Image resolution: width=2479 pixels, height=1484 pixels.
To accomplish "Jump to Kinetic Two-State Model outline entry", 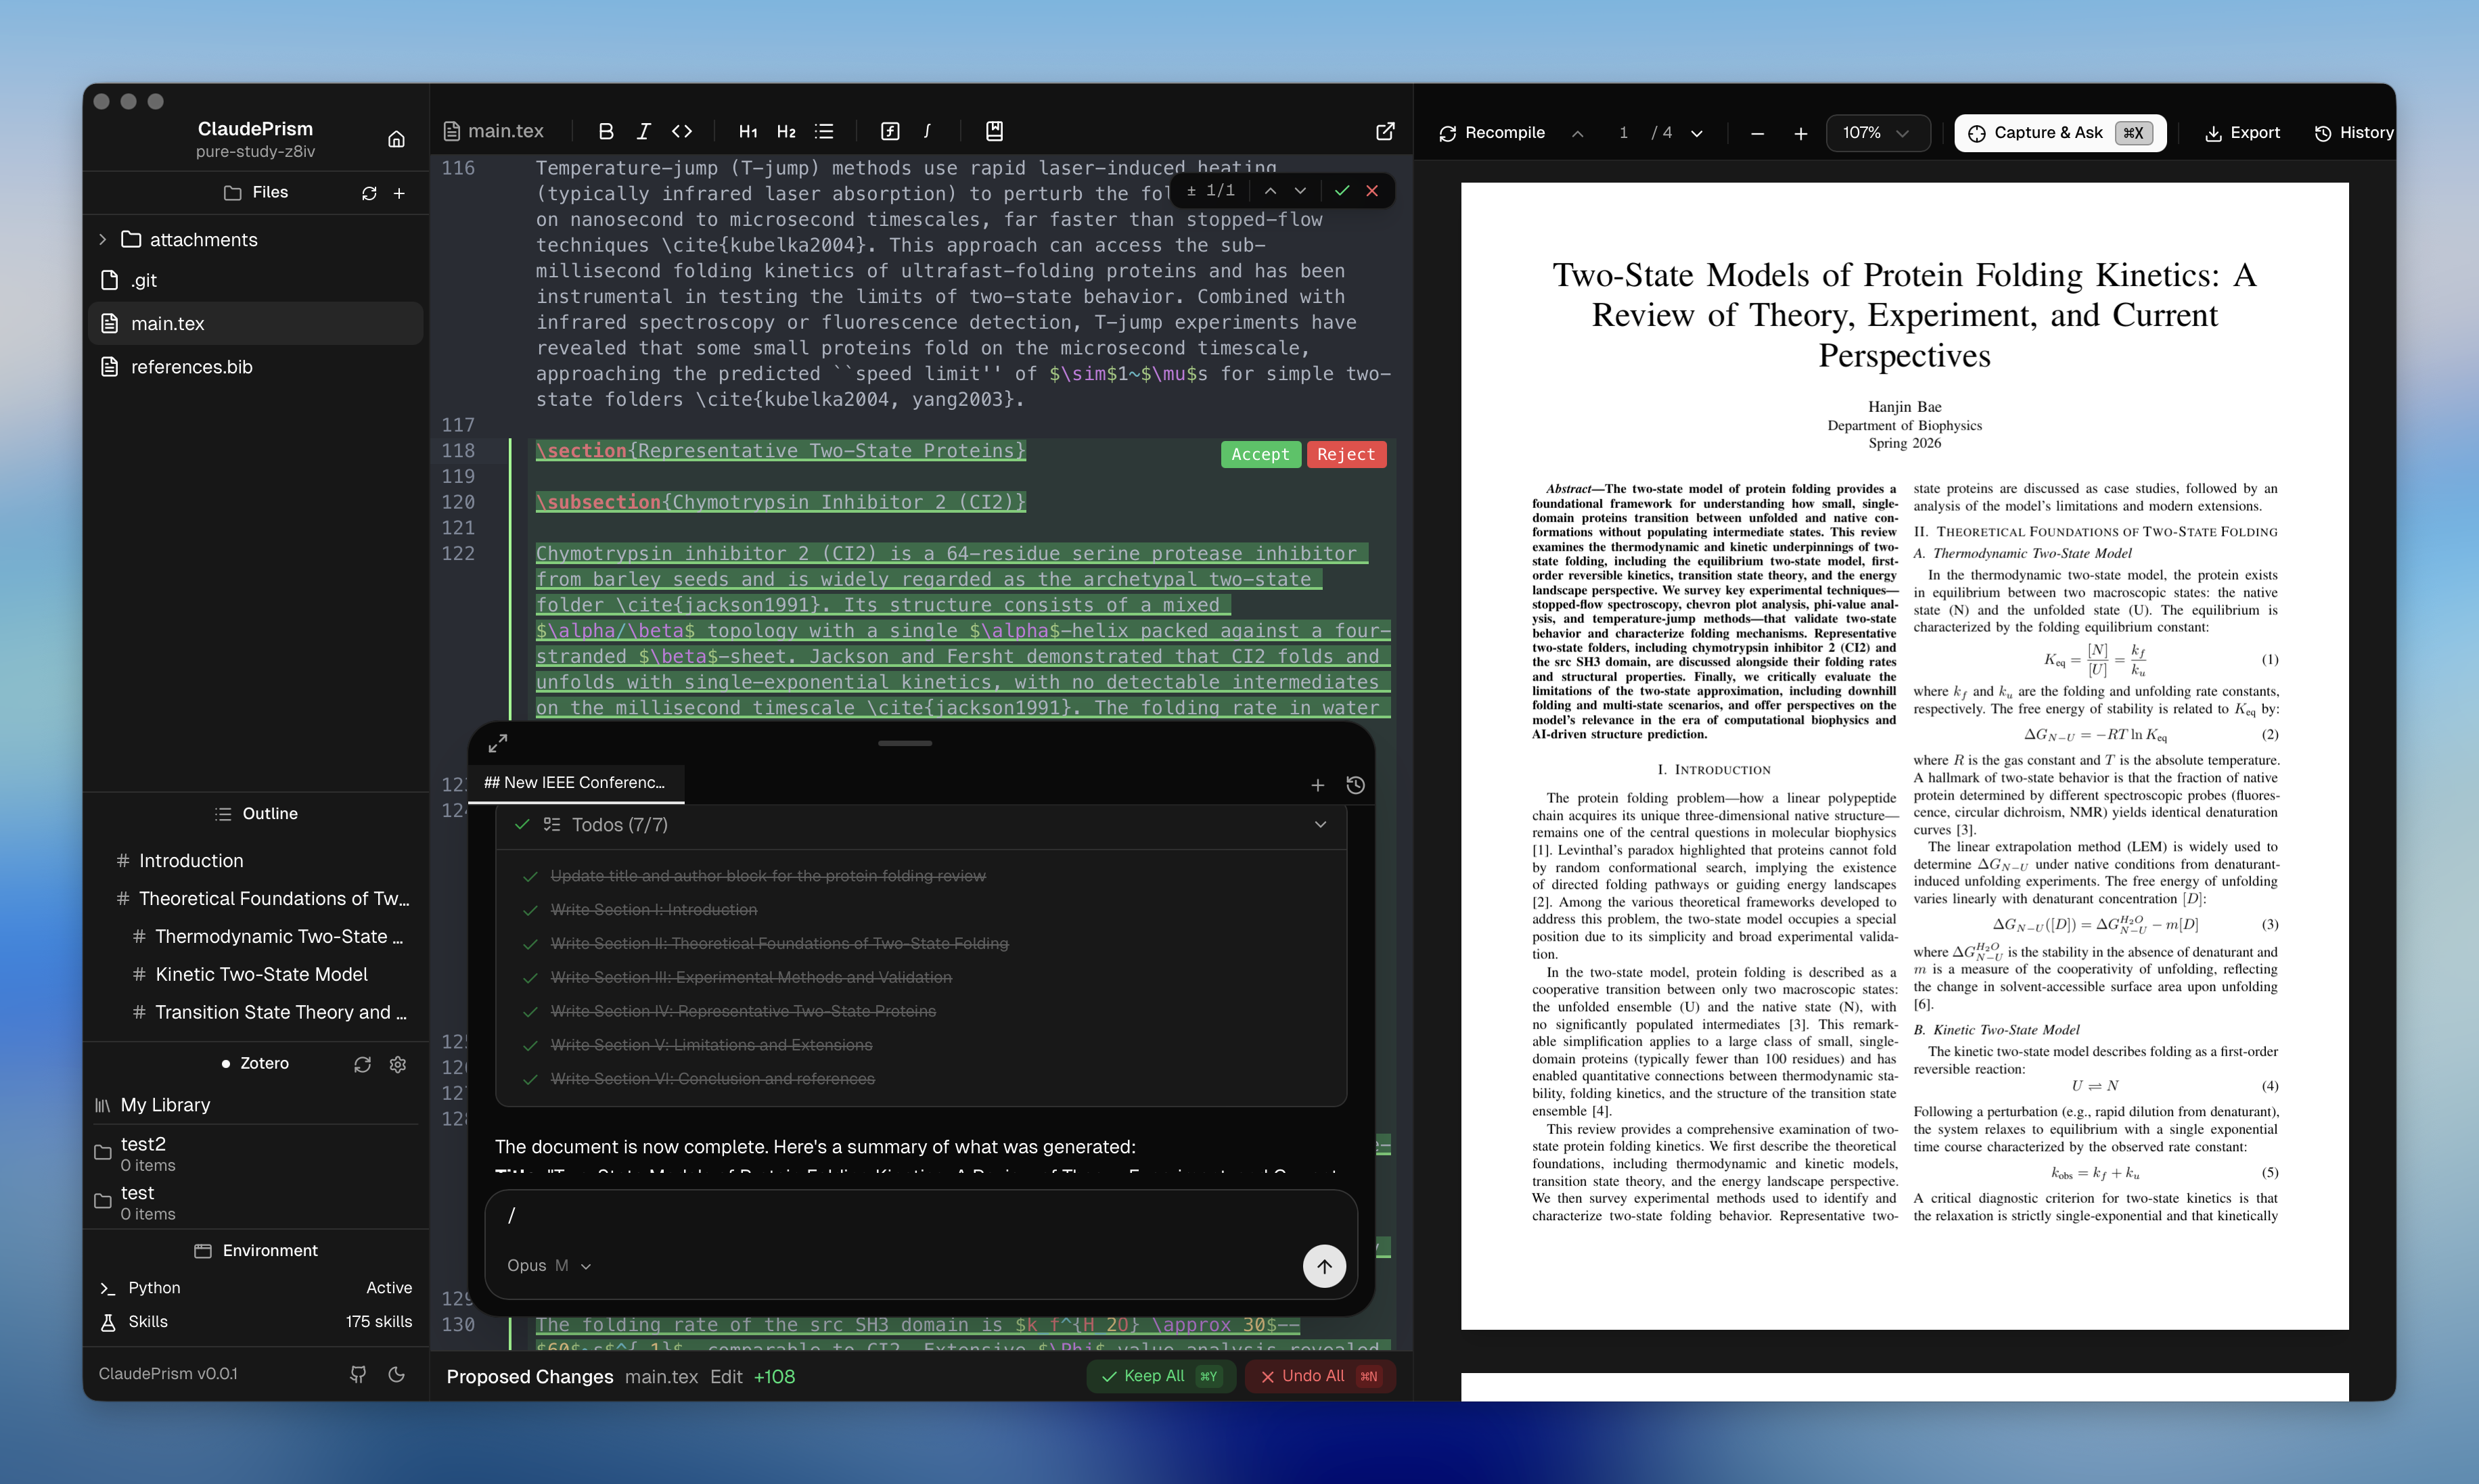I will 261,975.
